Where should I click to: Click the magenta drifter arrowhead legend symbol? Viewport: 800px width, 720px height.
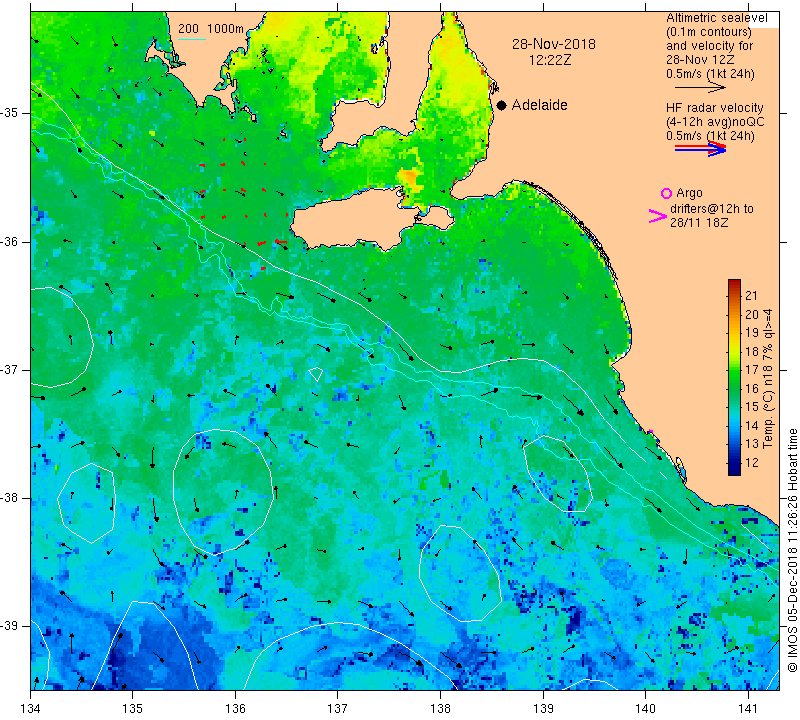point(658,216)
